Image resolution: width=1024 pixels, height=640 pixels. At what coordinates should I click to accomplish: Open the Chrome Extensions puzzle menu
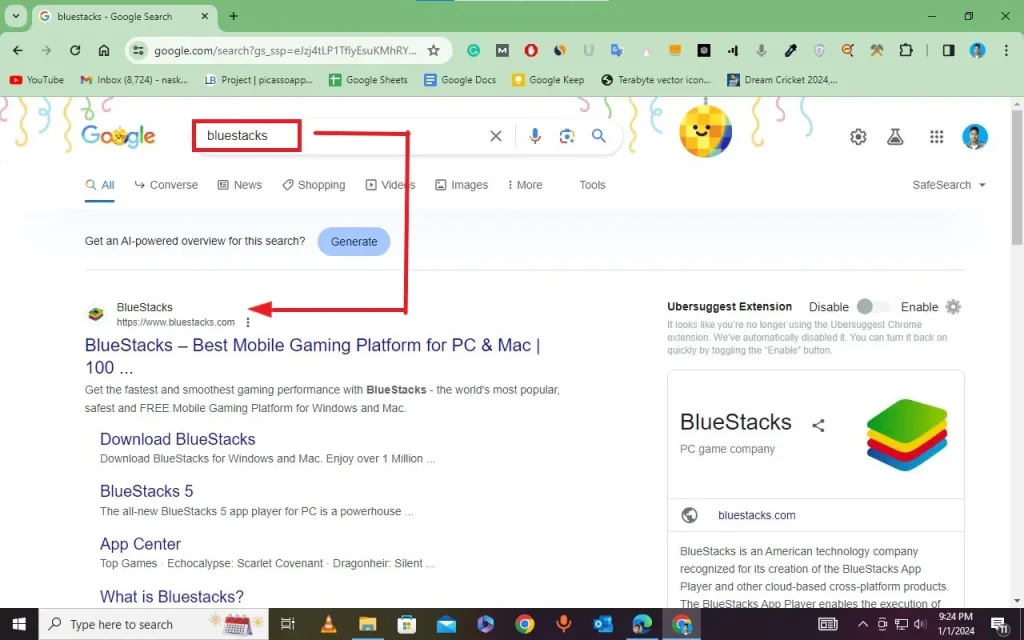tap(906, 50)
